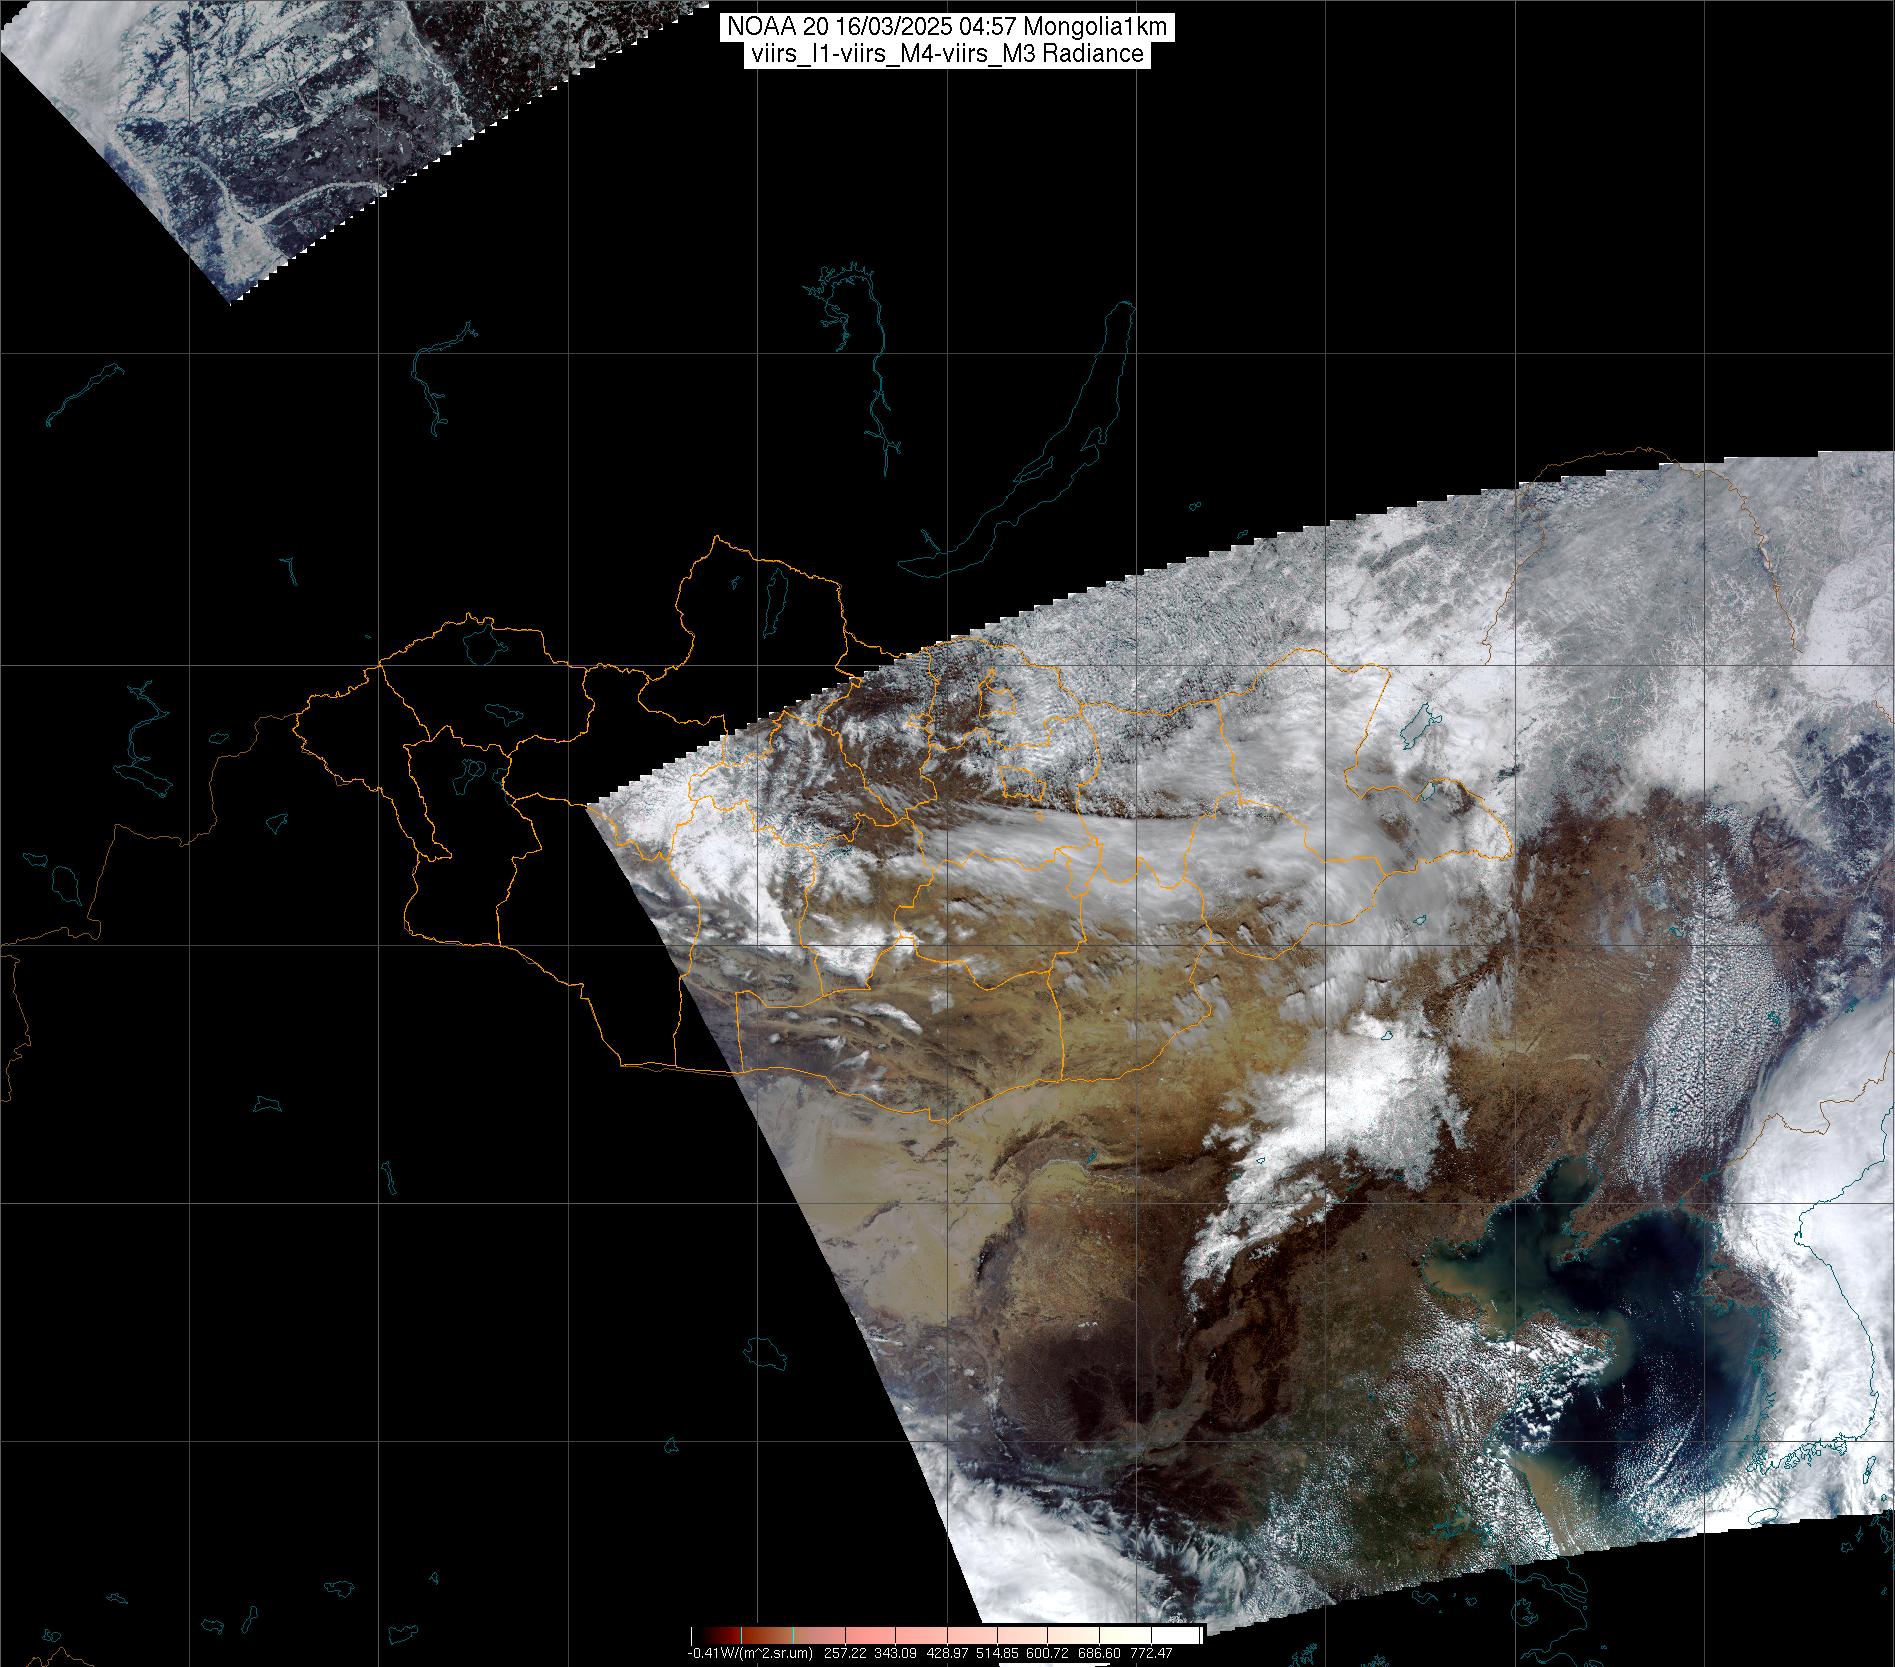The height and width of the screenshot is (1667, 1895).
Task: Click the "-0.41W/(m^2.sr.um)" units label
Action: (x=750, y=1653)
